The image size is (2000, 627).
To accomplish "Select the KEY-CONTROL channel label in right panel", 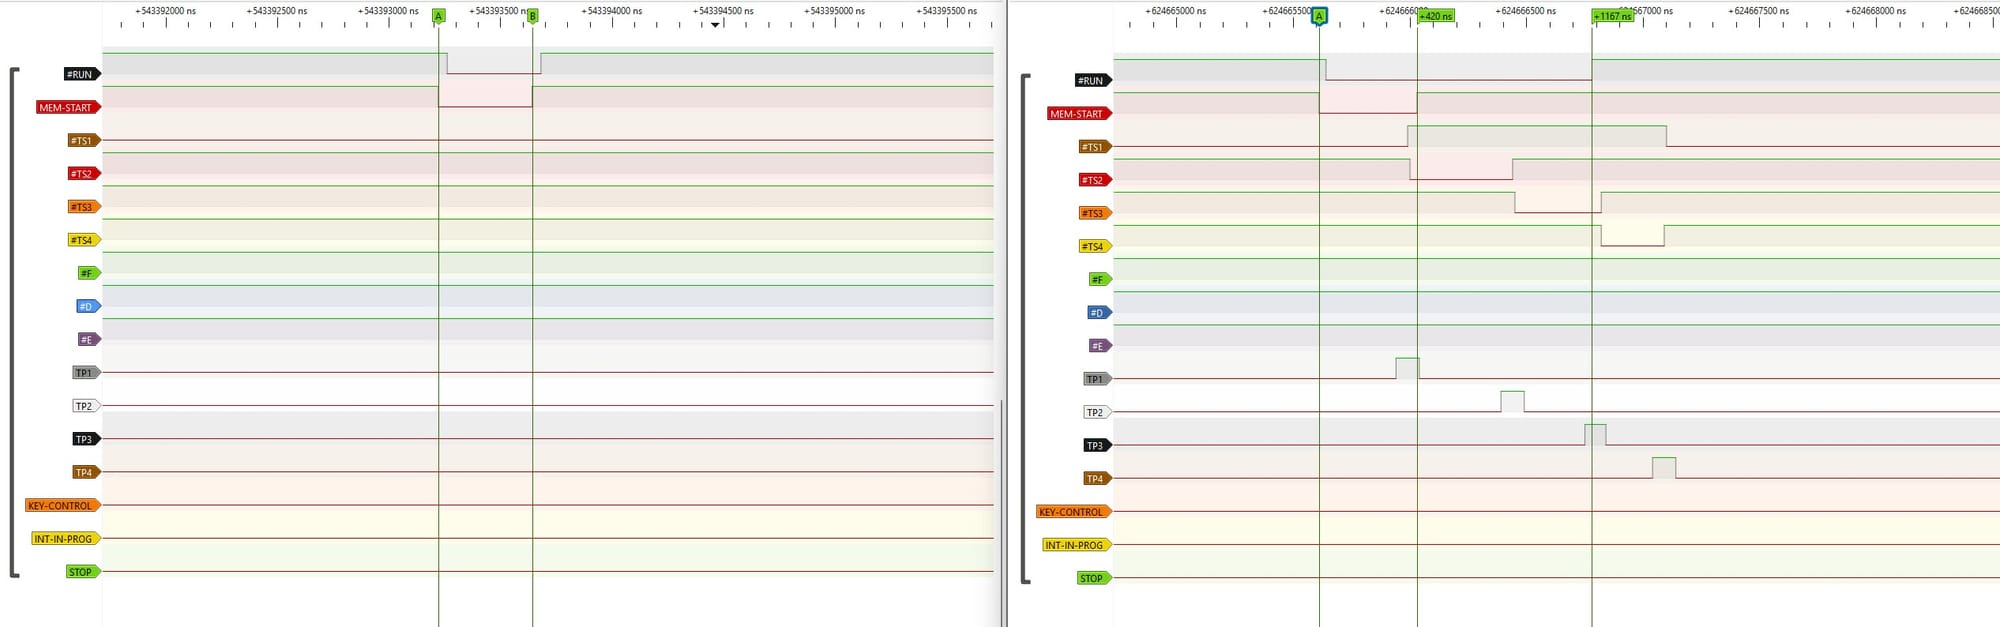I will (1074, 511).
